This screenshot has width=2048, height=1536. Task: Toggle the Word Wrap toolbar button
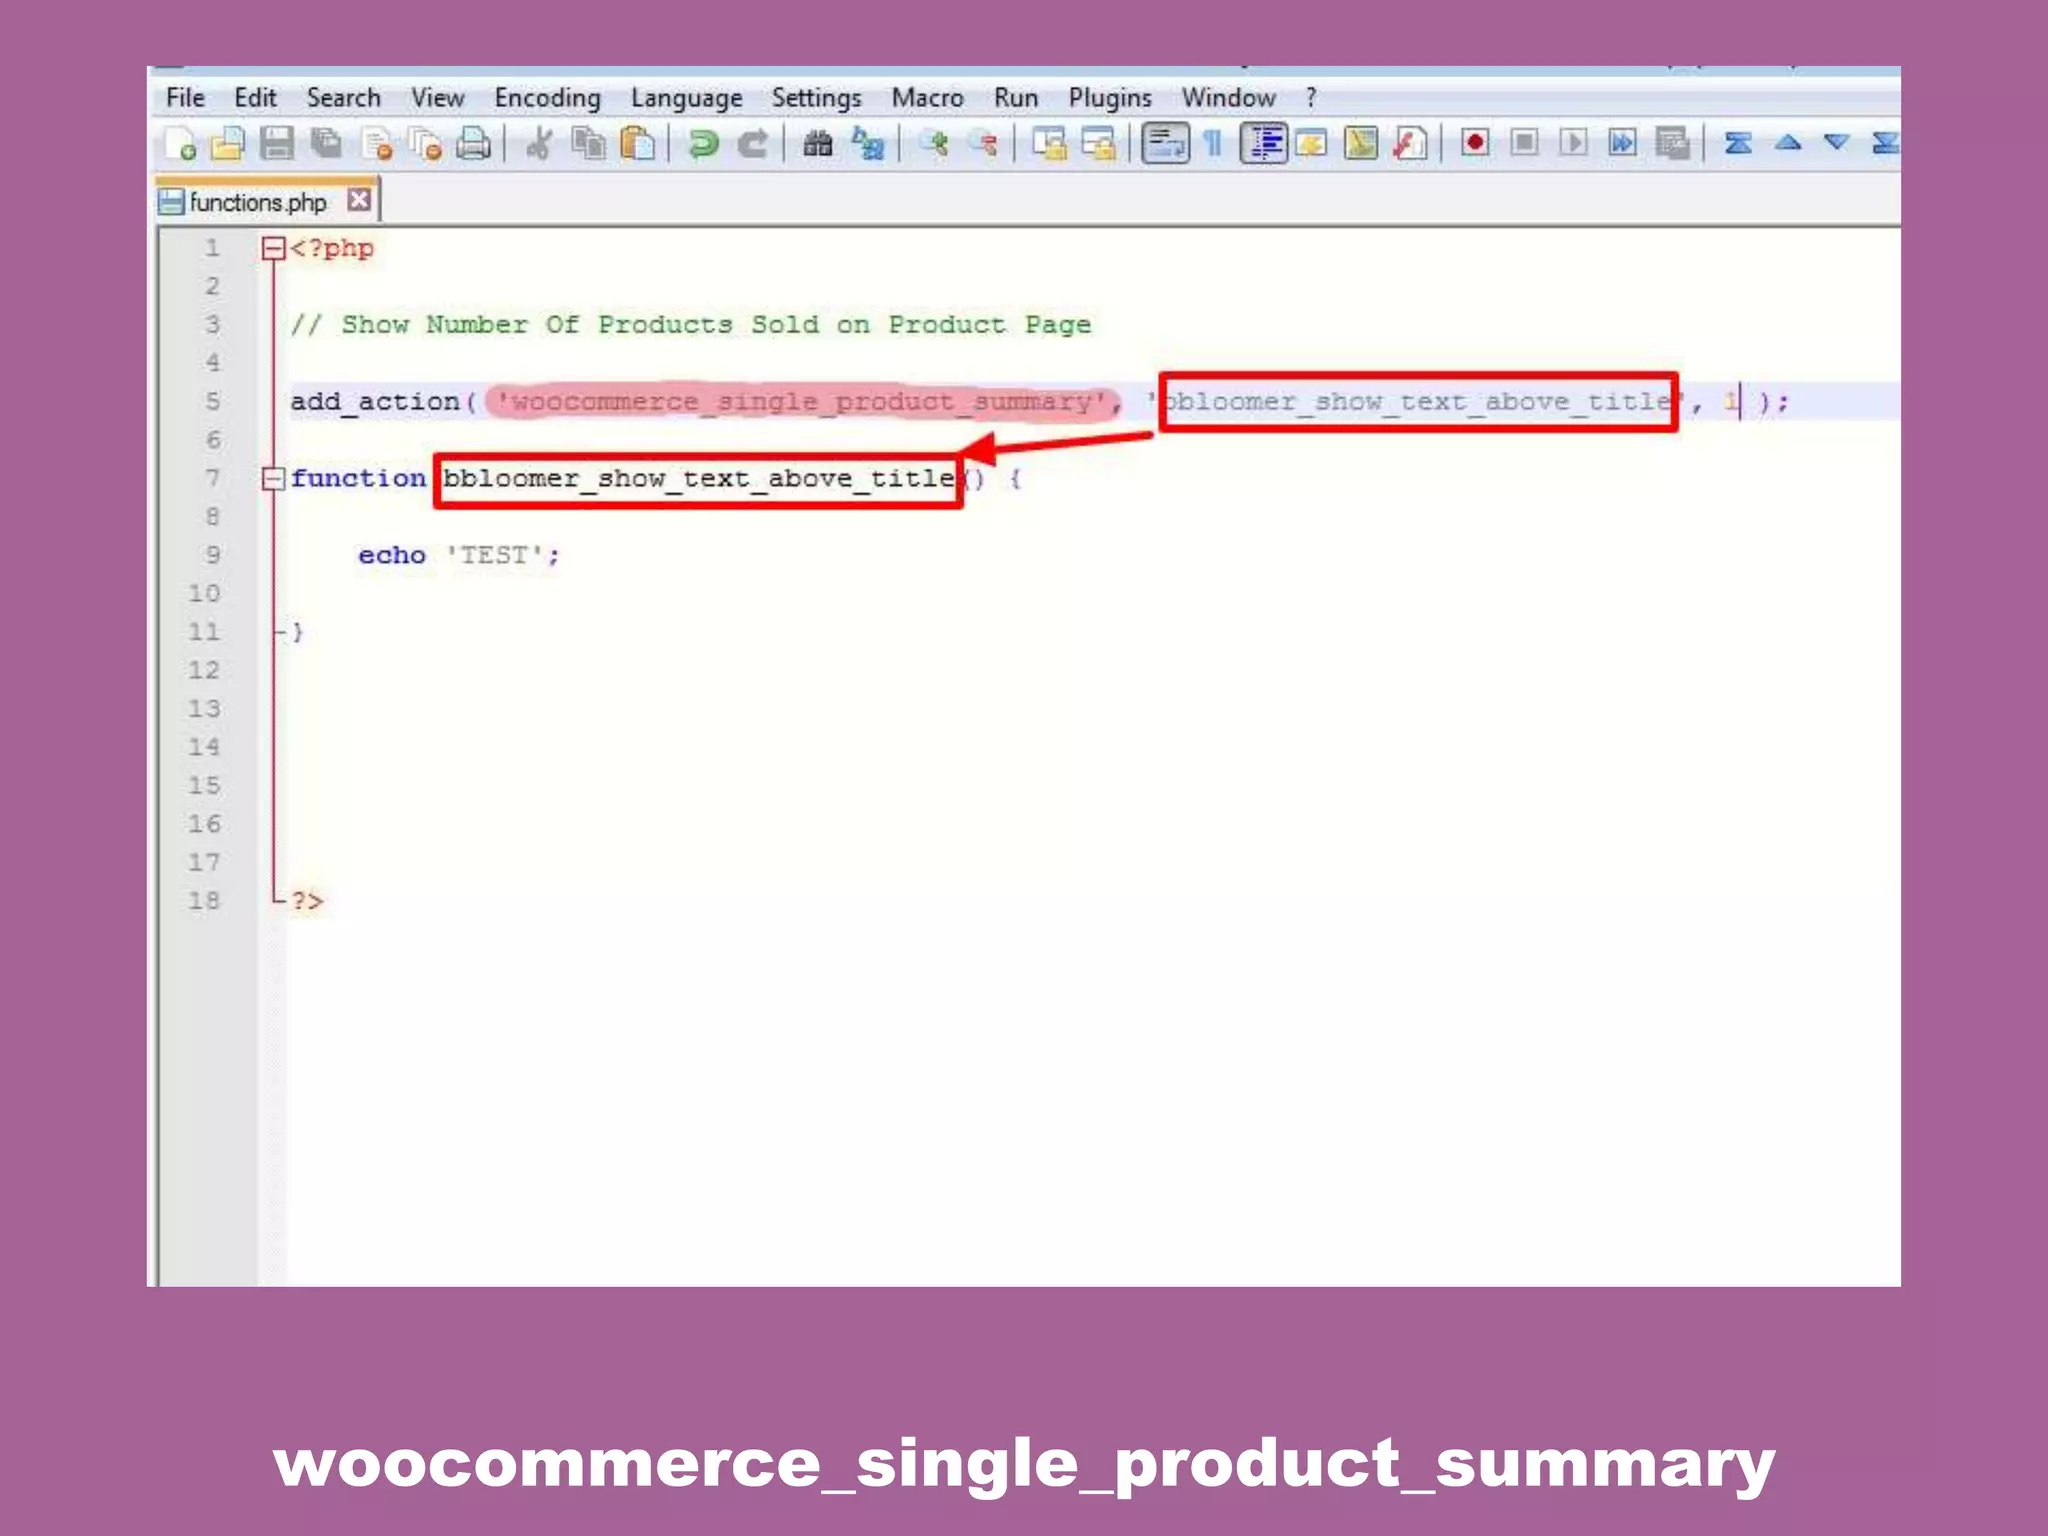pyautogui.click(x=1166, y=144)
